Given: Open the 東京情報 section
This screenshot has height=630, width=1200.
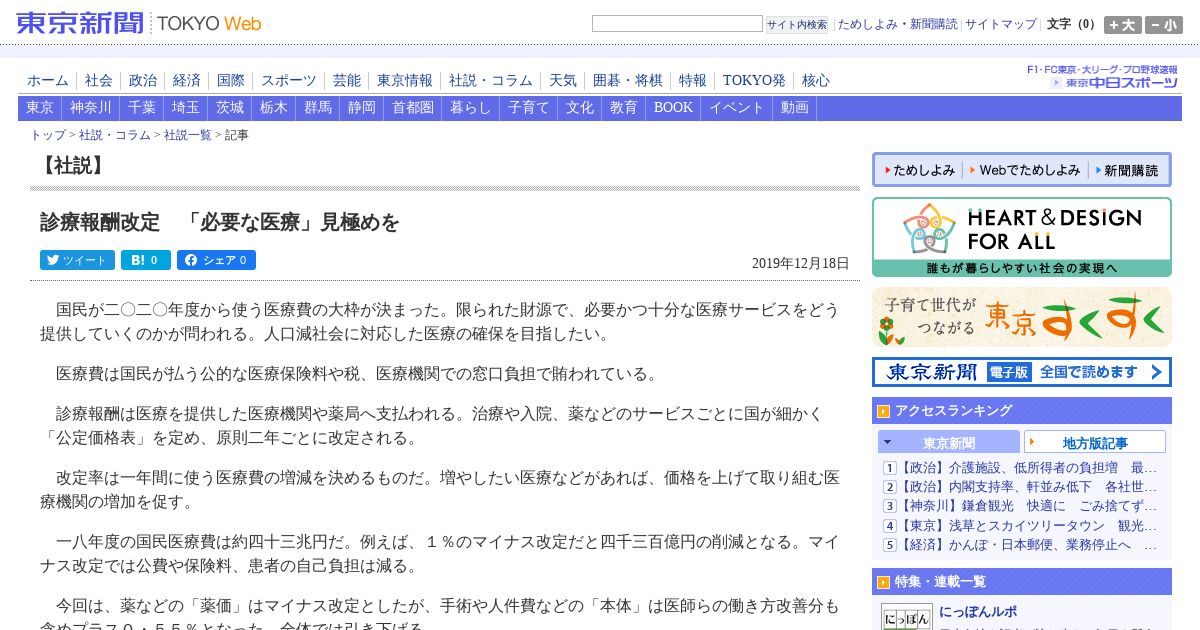Looking at the screenshot, I should coord(405,81).
